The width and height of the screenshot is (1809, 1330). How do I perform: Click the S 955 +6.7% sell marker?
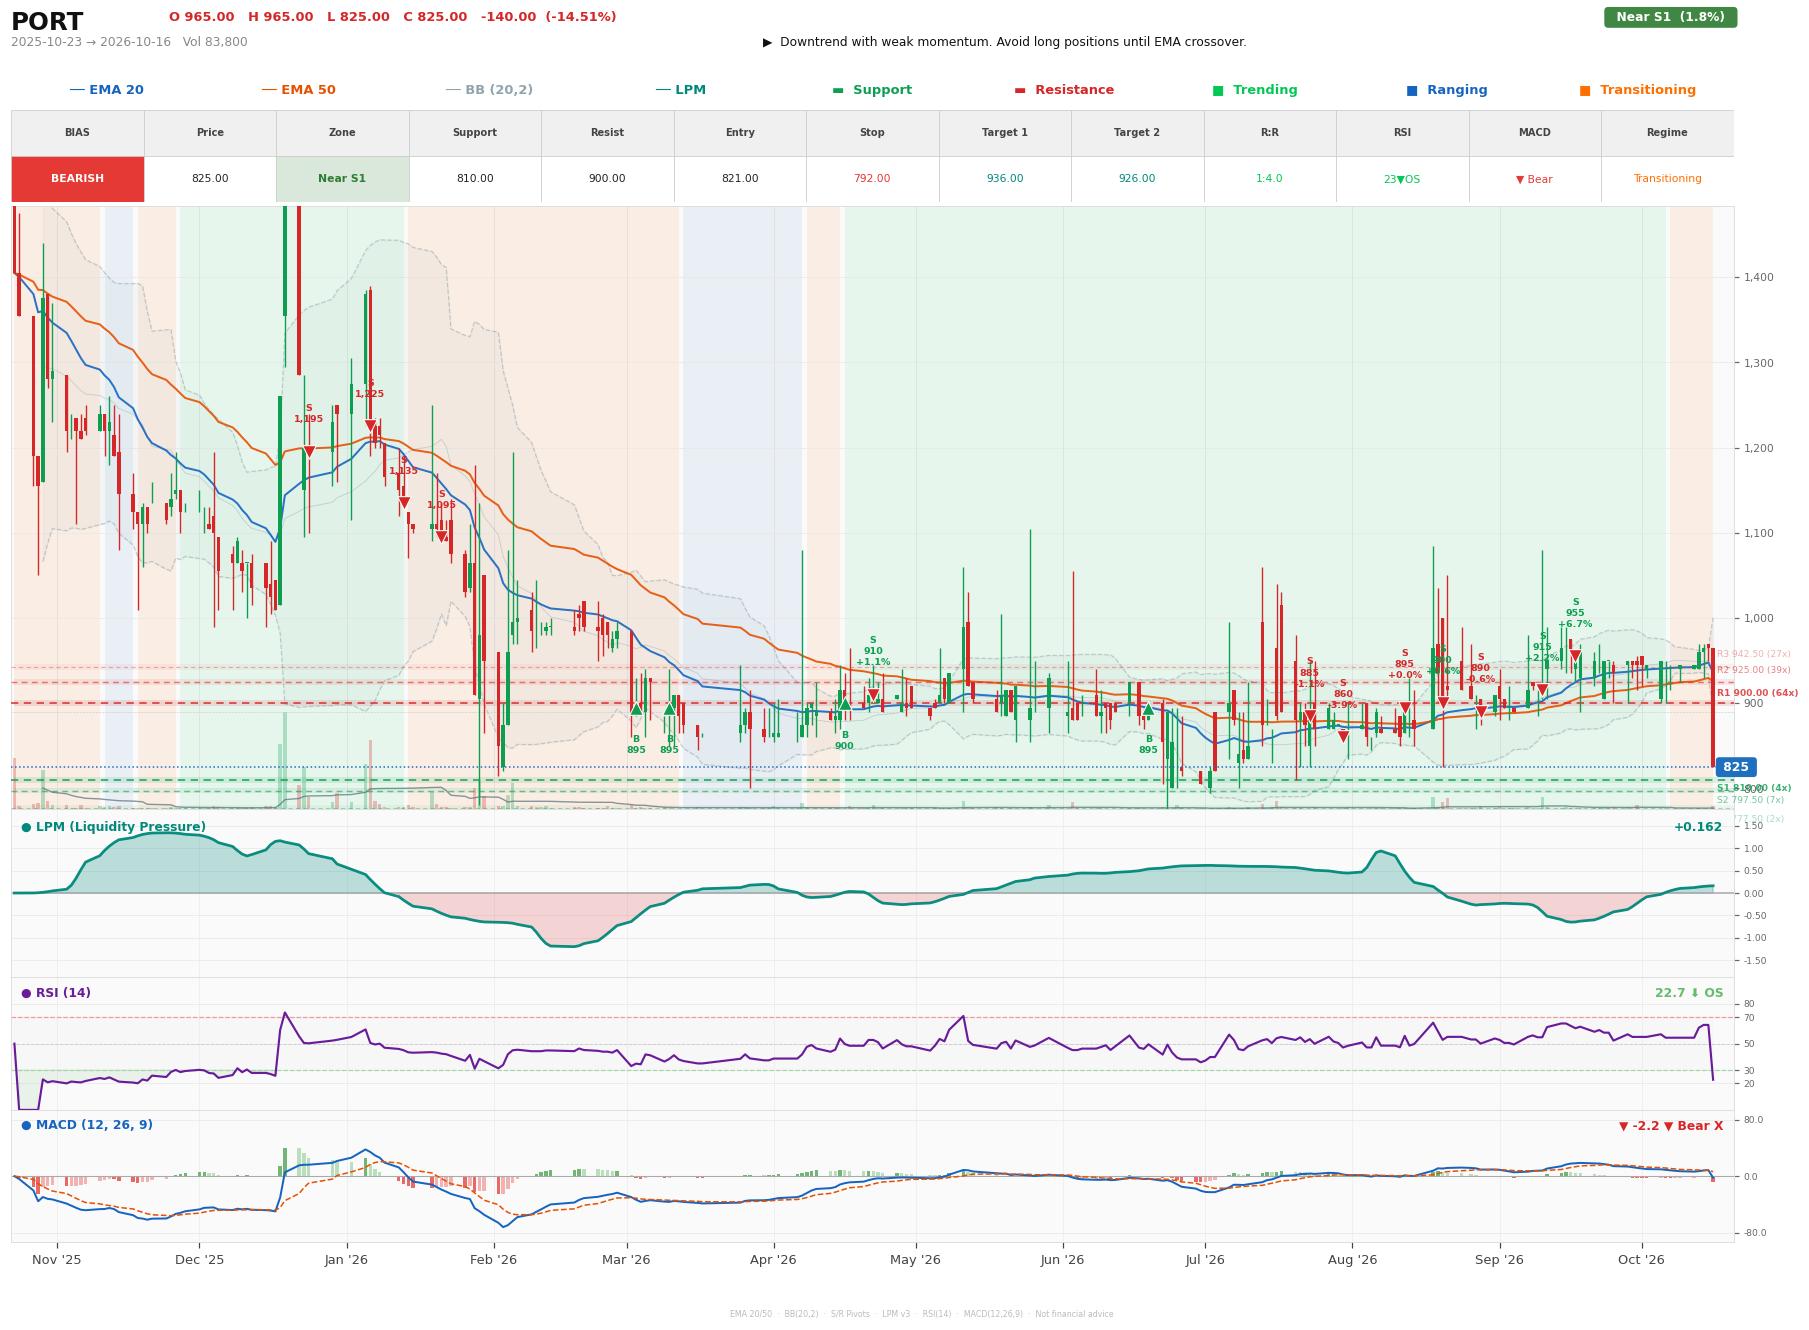(x=1575, y=656)
